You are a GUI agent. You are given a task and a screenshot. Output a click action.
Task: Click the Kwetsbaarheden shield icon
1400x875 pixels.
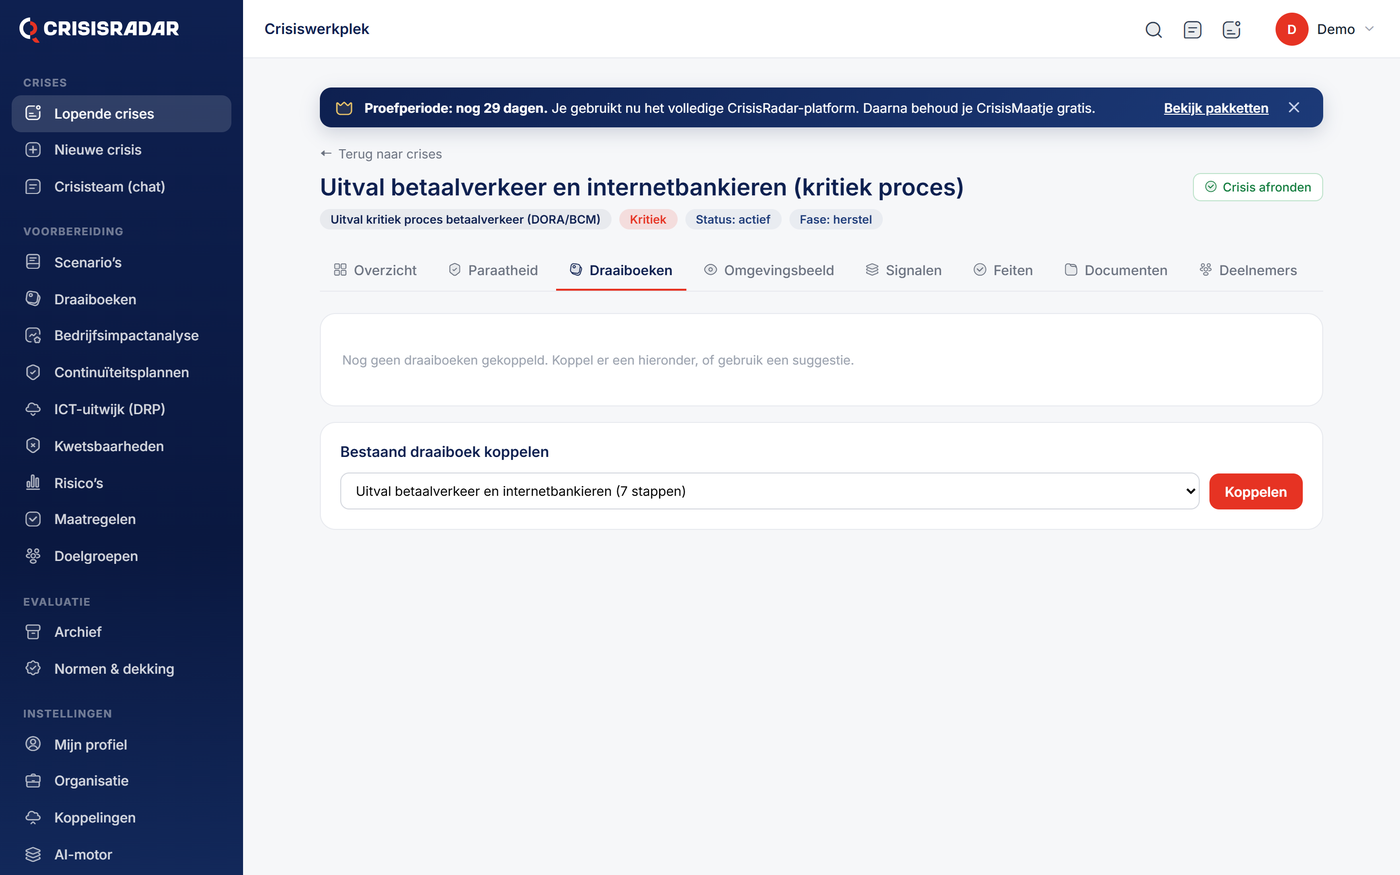33,446
